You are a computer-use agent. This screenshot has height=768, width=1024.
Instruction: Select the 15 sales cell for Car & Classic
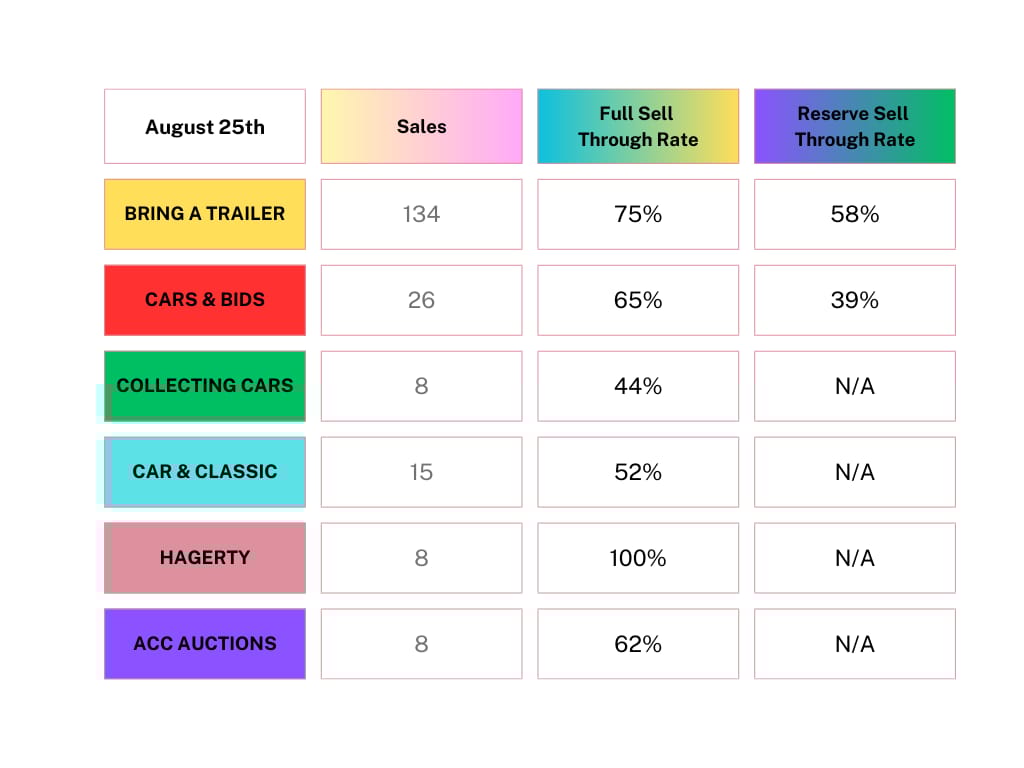(x=421, y=472)
